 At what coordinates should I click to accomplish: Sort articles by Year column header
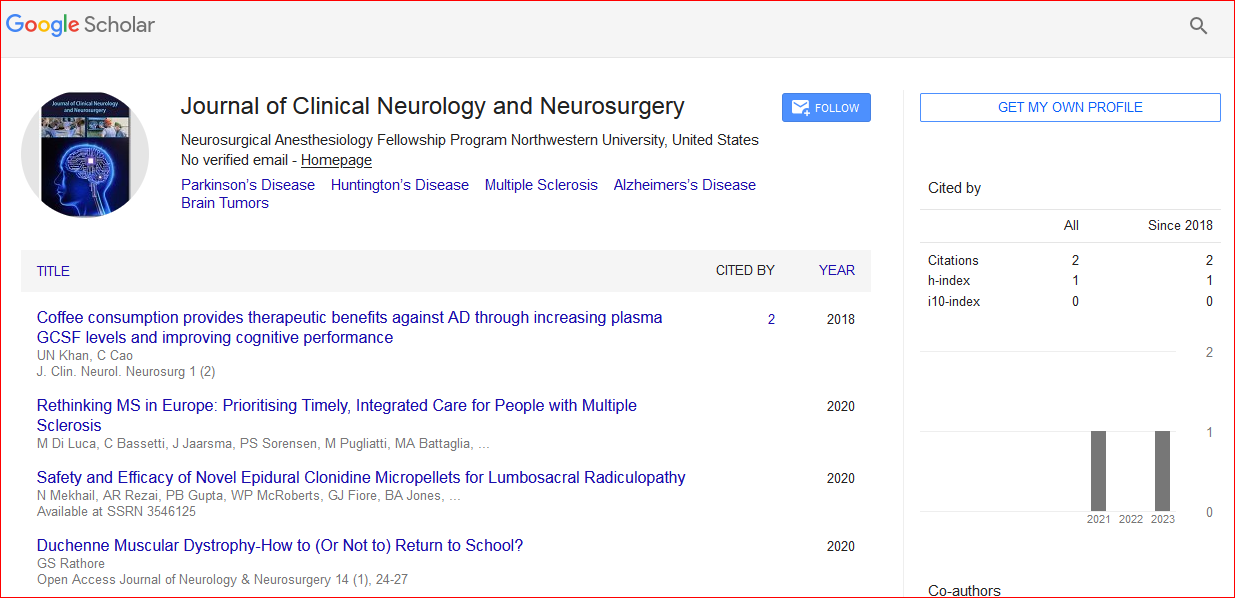click(836, 270)
